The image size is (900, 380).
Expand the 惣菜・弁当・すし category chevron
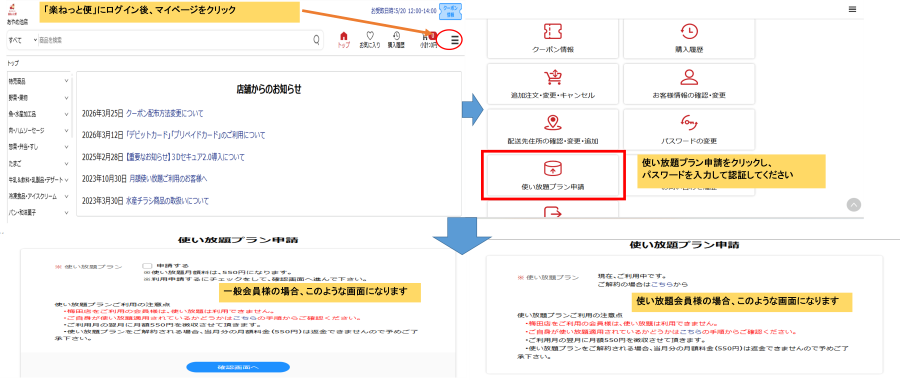[67, 148]
